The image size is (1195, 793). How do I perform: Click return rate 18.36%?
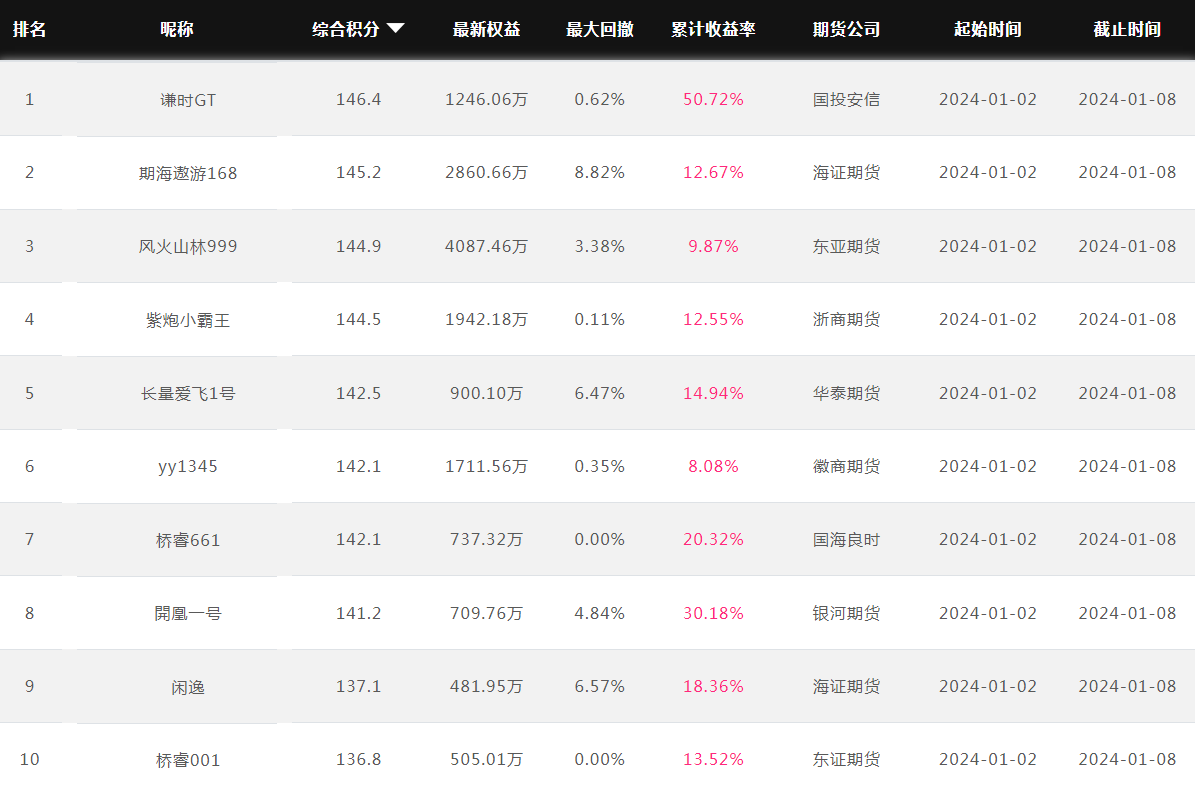click(713, 686)
